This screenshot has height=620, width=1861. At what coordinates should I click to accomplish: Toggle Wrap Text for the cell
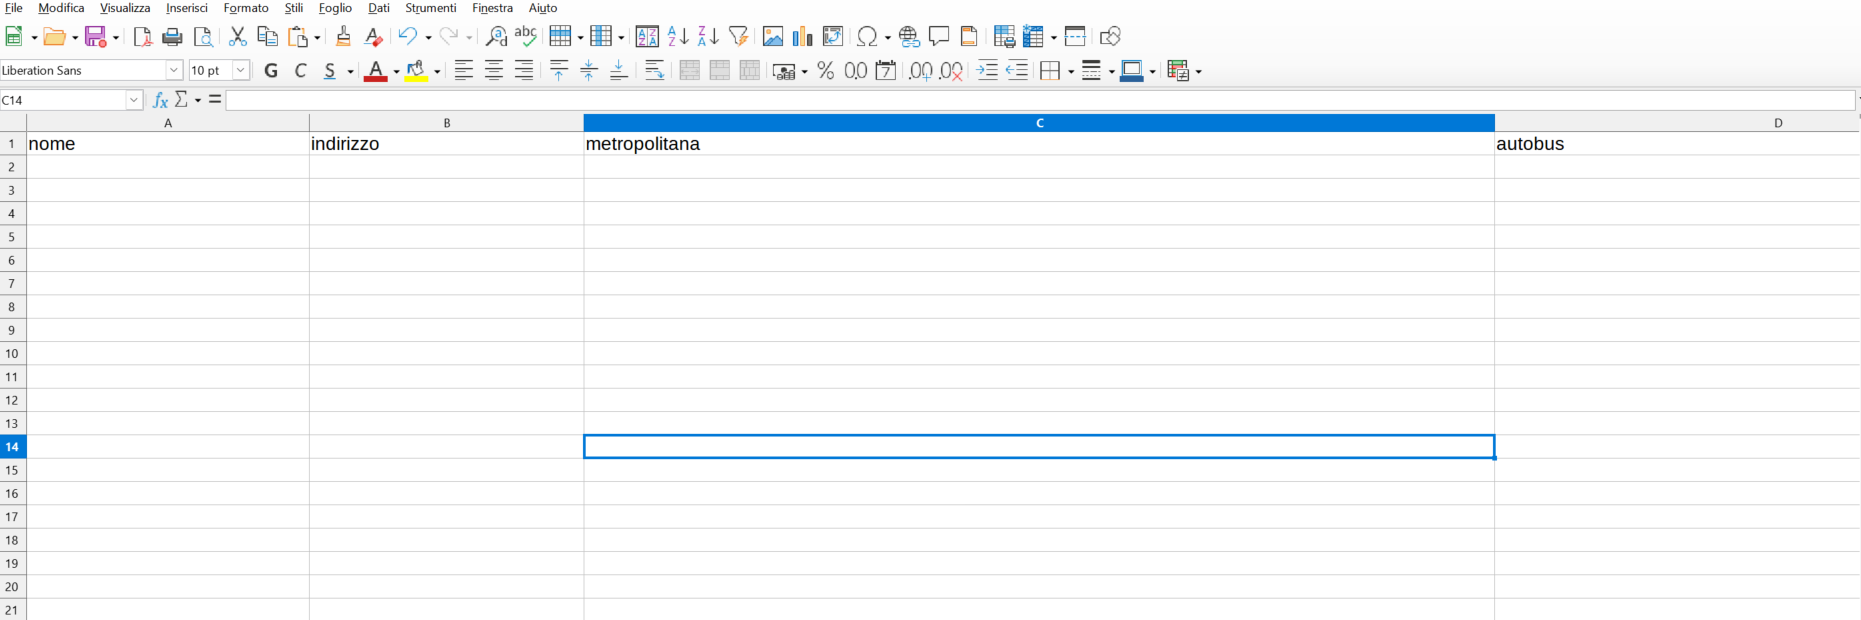(655, 71)
